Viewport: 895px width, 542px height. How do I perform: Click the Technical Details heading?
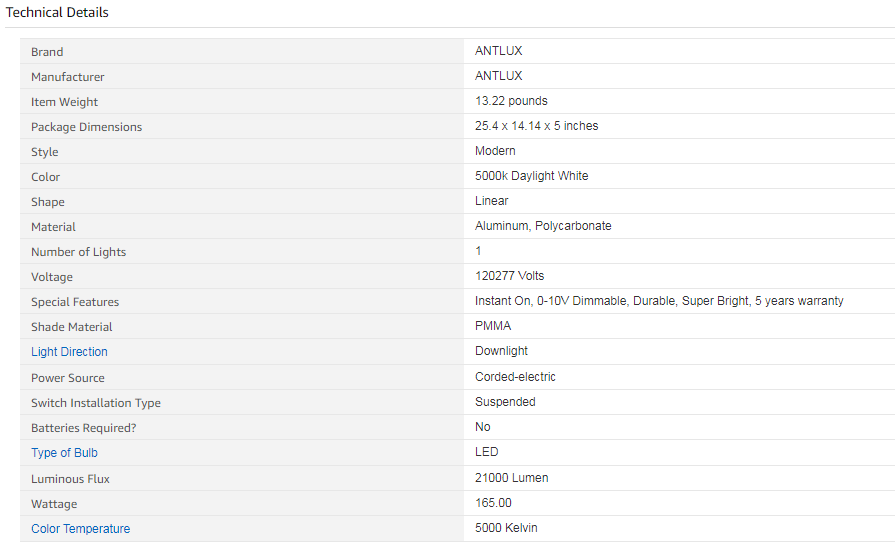(57, 13)
